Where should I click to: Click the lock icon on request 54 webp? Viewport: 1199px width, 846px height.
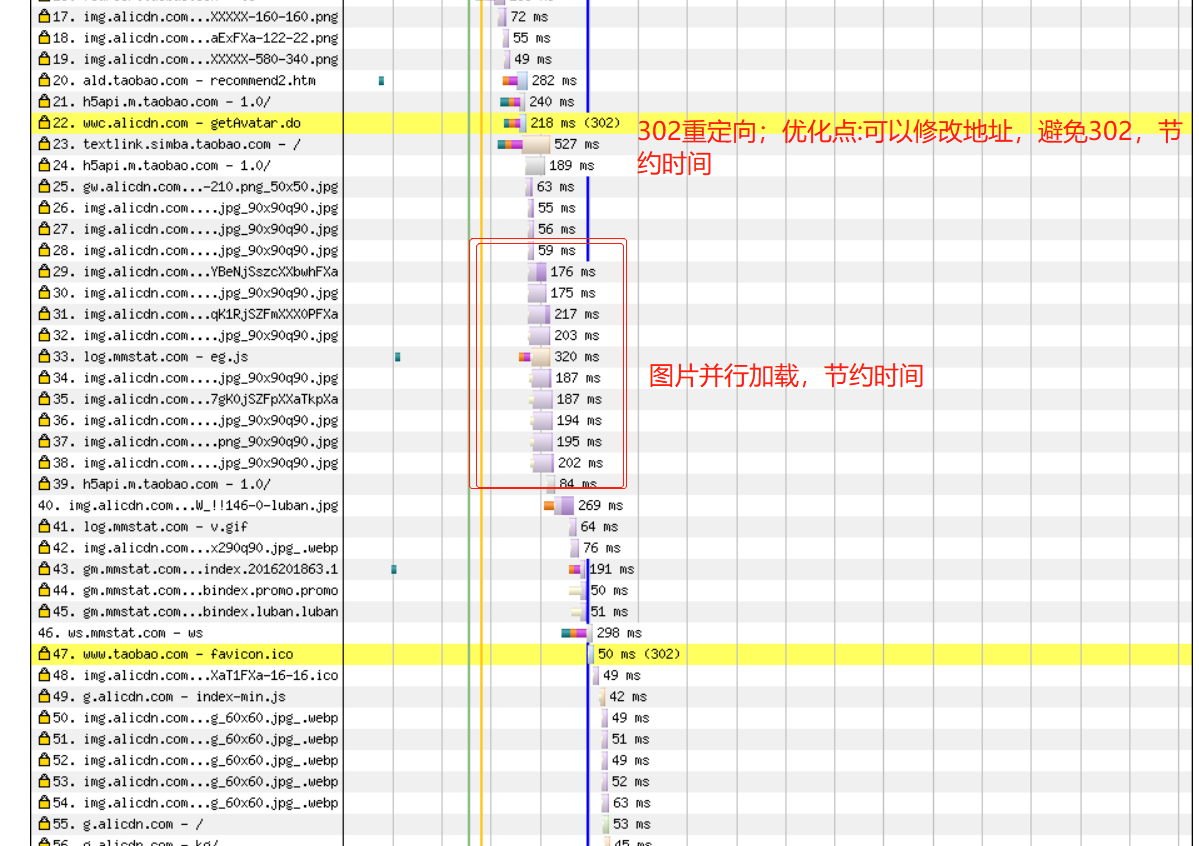(x=44, y=802)
